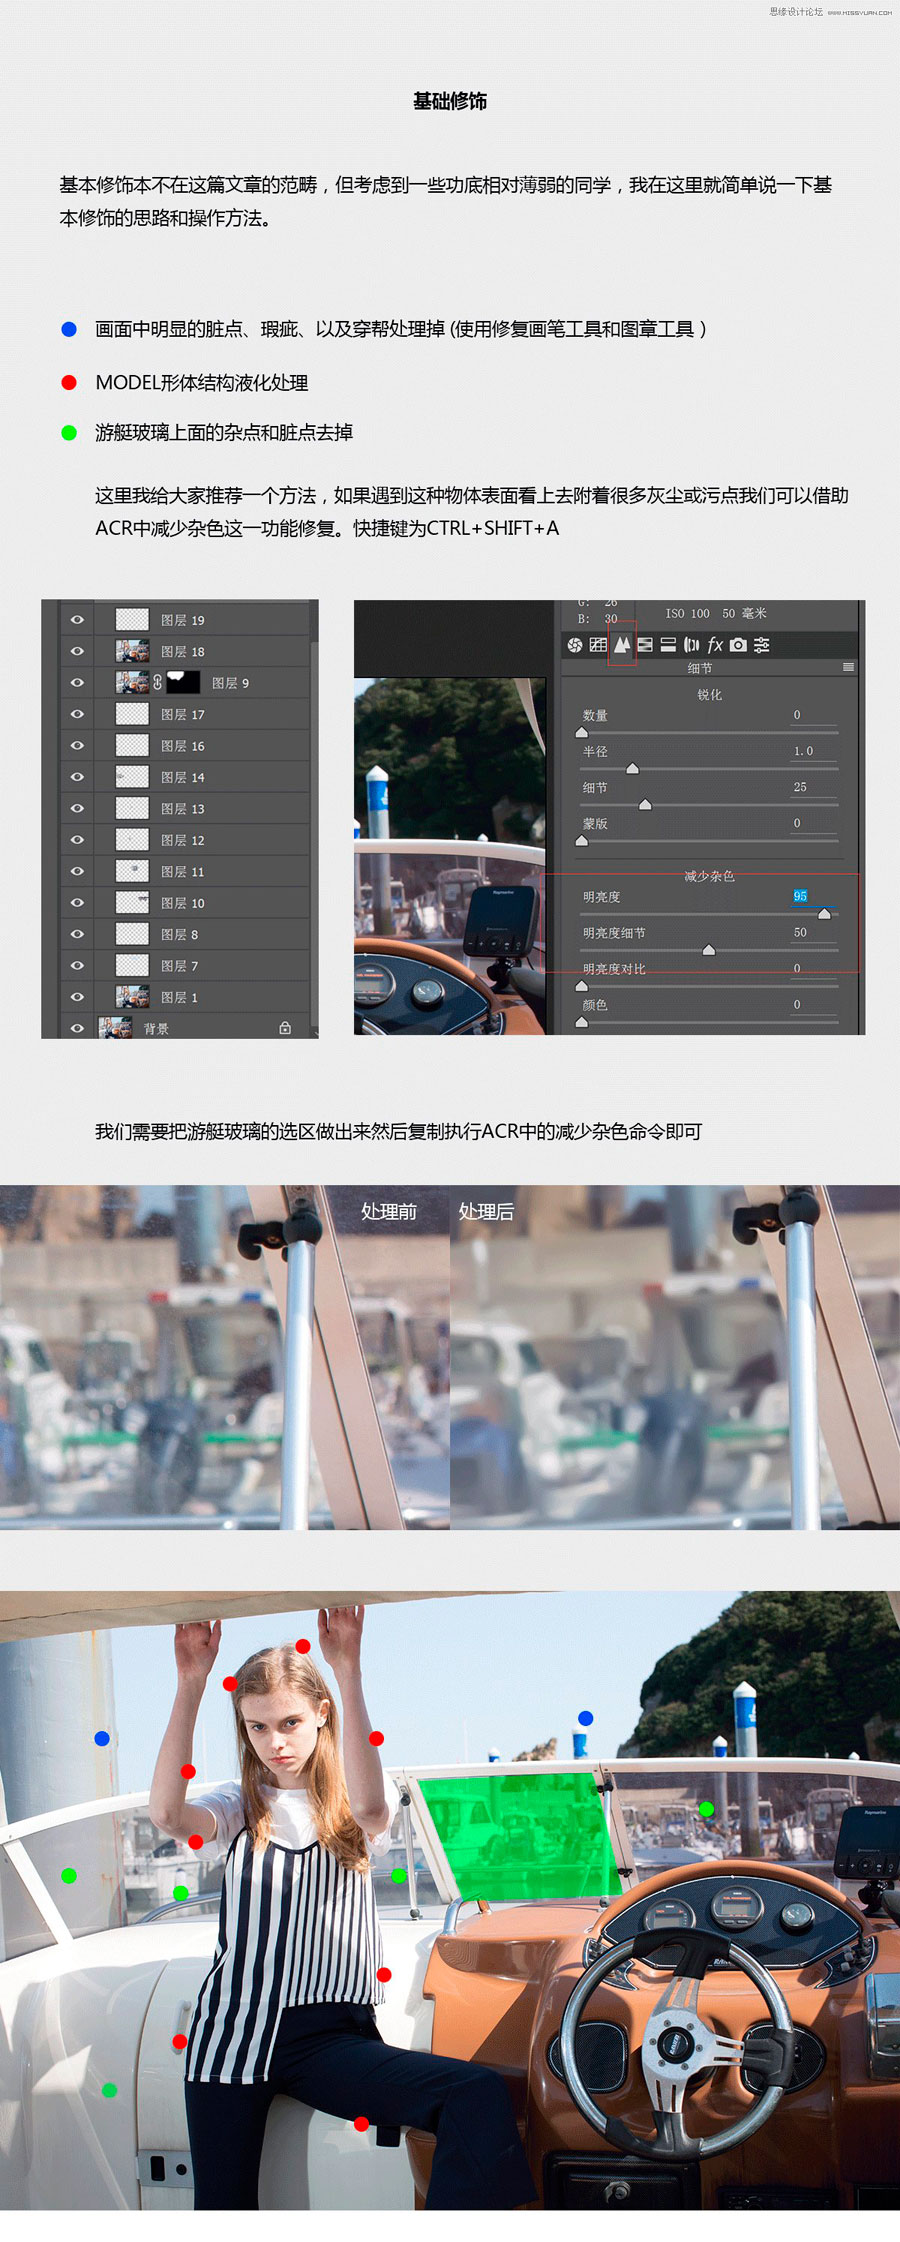Select the black layer mask thumbnail on 图层 9
Image resolution: width=900 pixels, height=2242 pixels.
[x=183, y=682]
